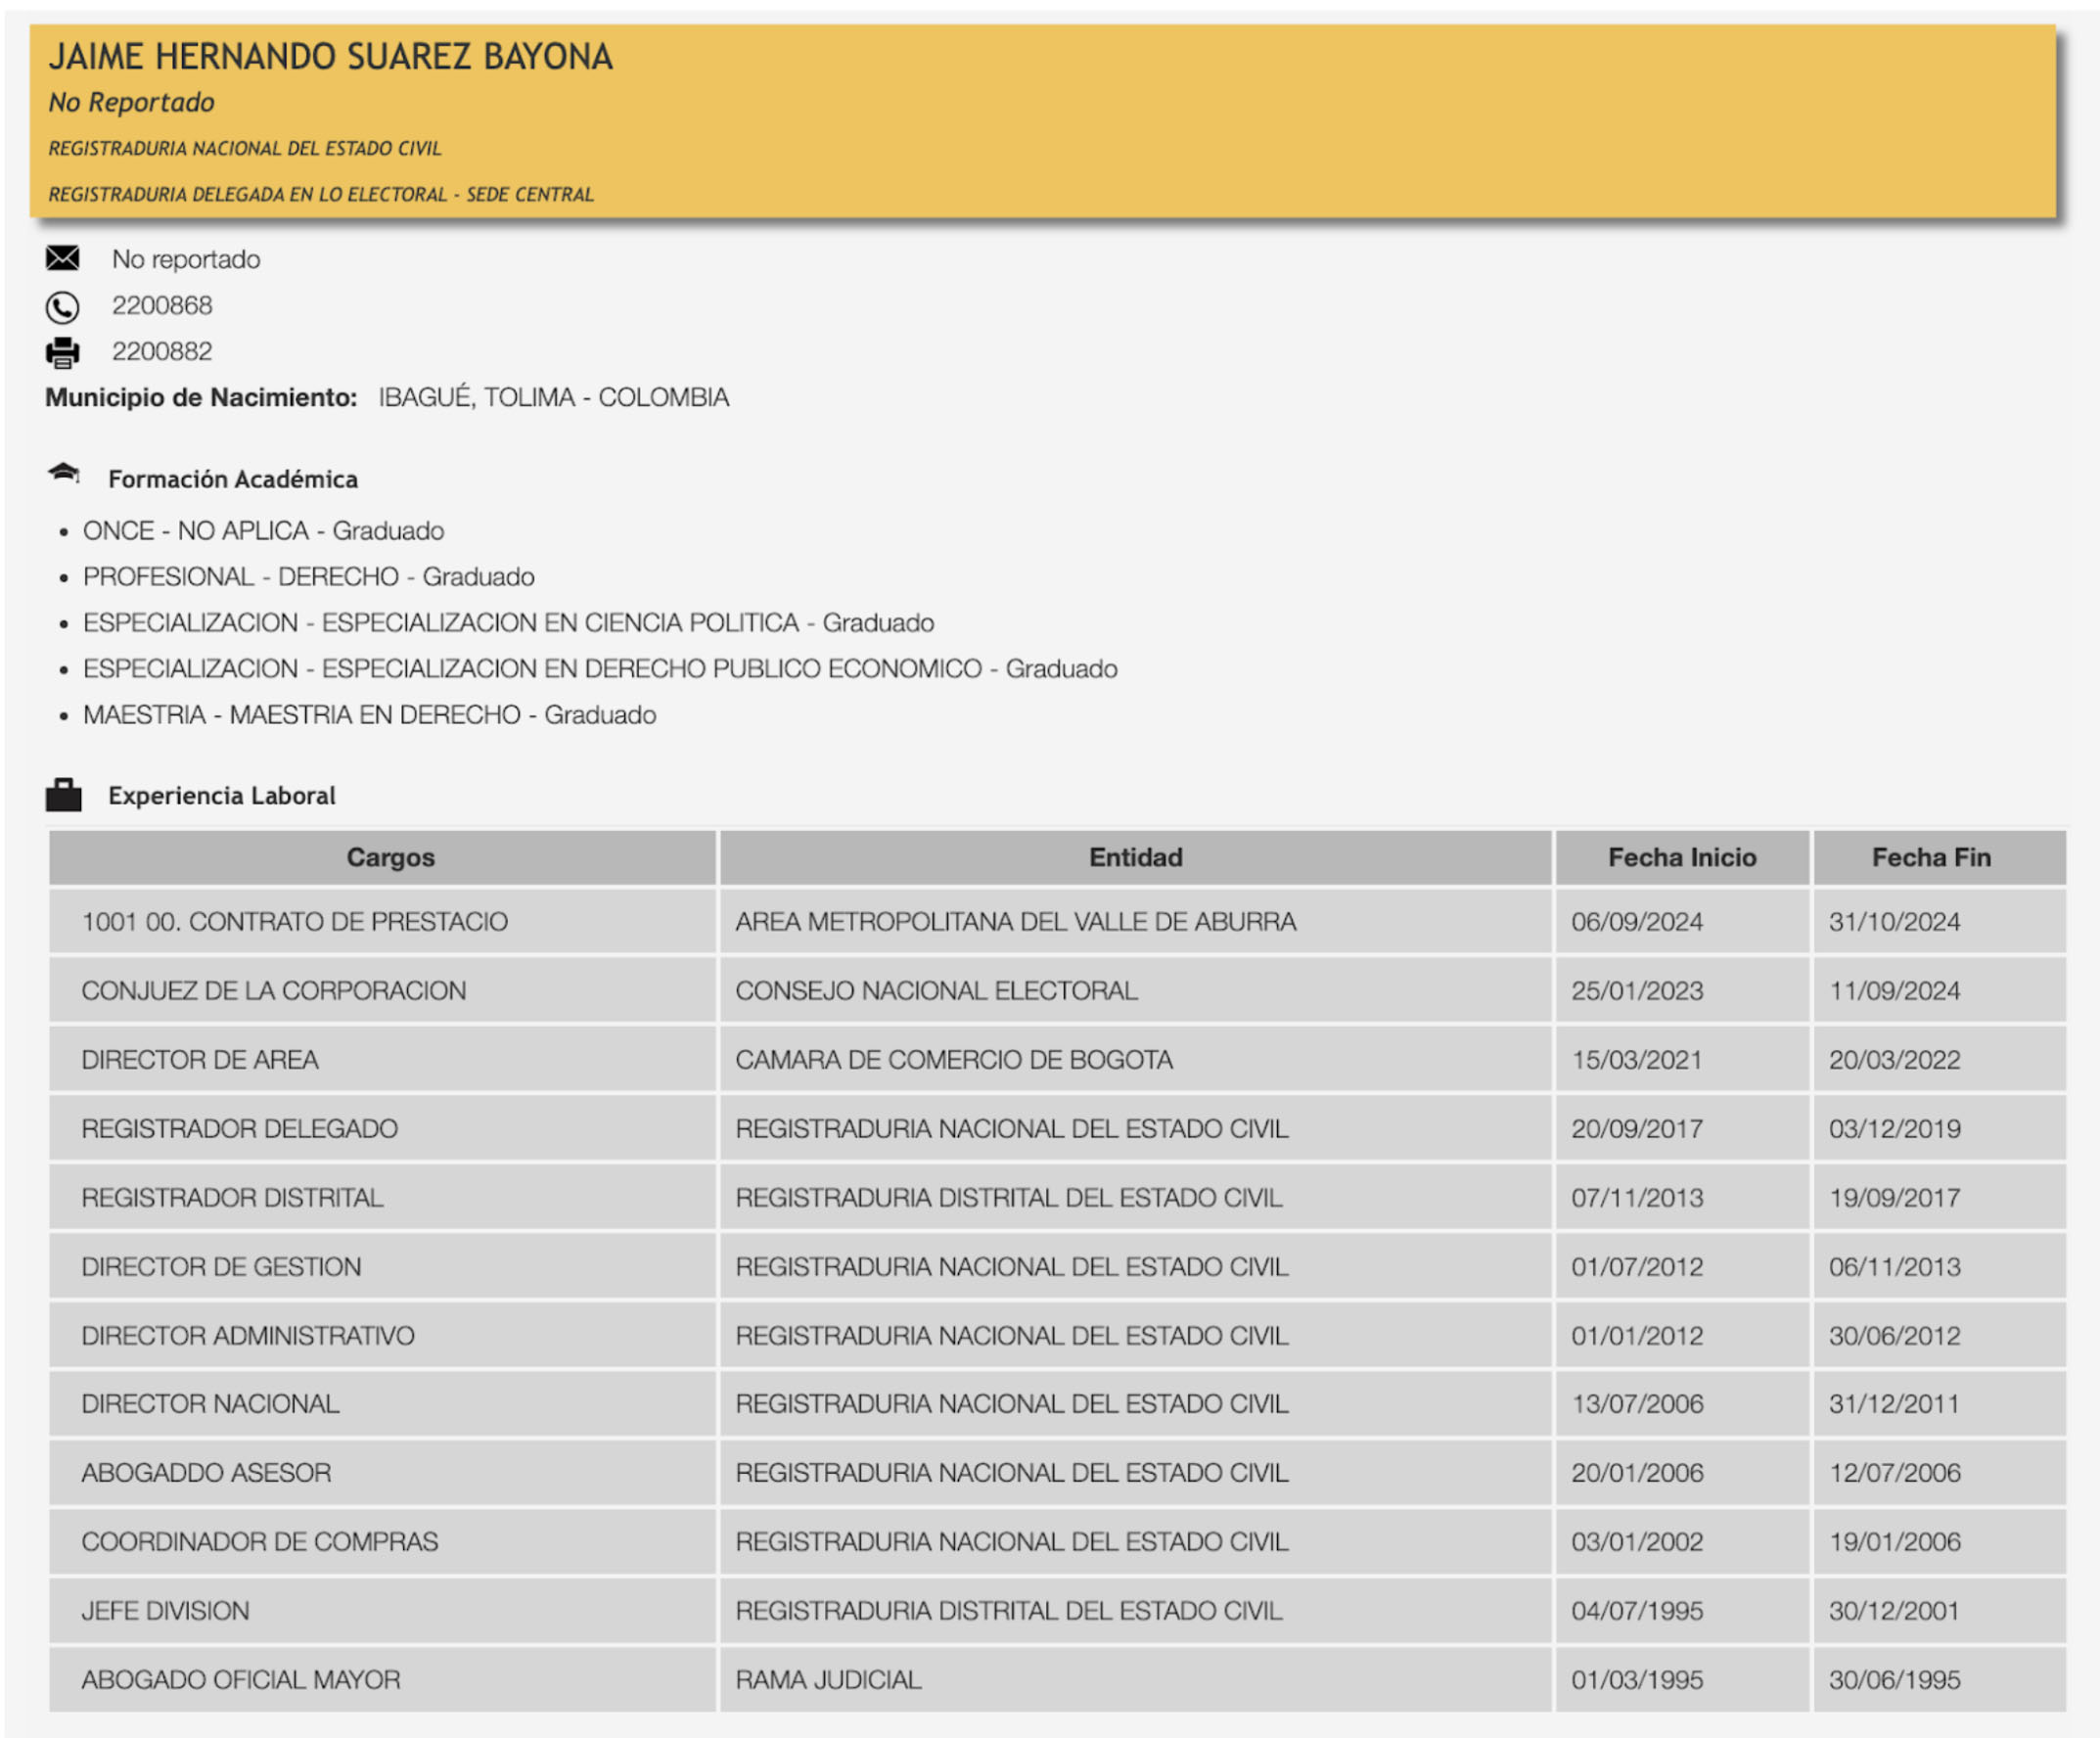Click the briefcase icon for Experiencia Laboral
The image size is (2100, 1738).
click(x=64, y=793)
